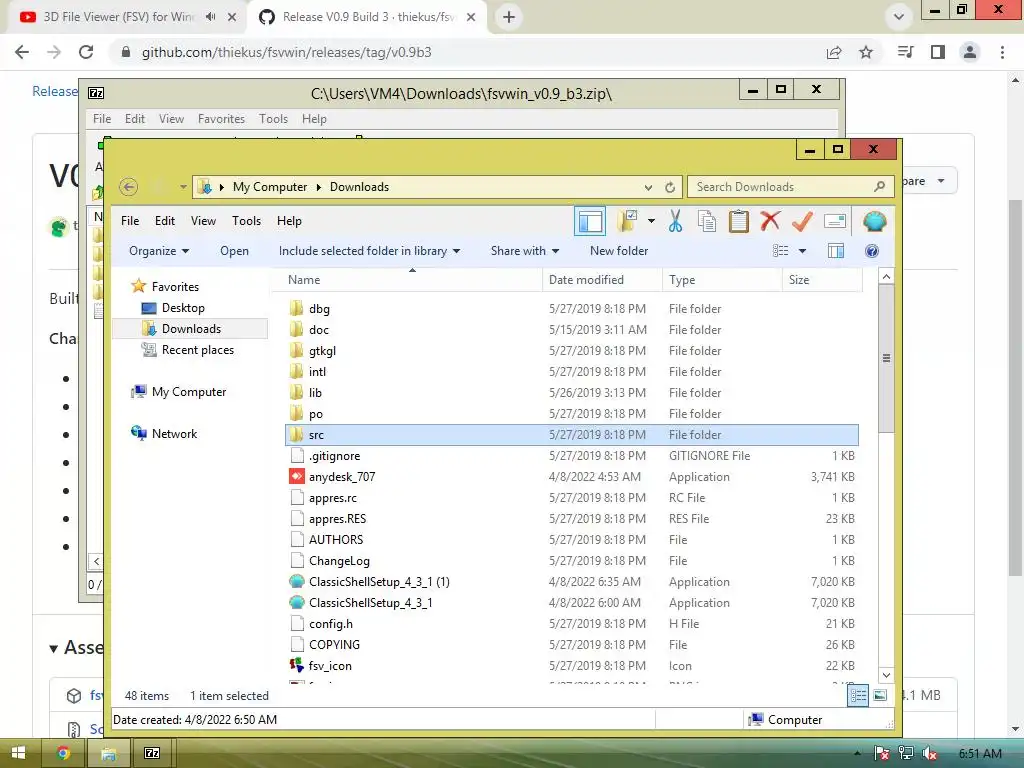The width and height of the screenshot is (1024, 768).
Task: Switch to details view icon in status bar
Action: (858, 696)
